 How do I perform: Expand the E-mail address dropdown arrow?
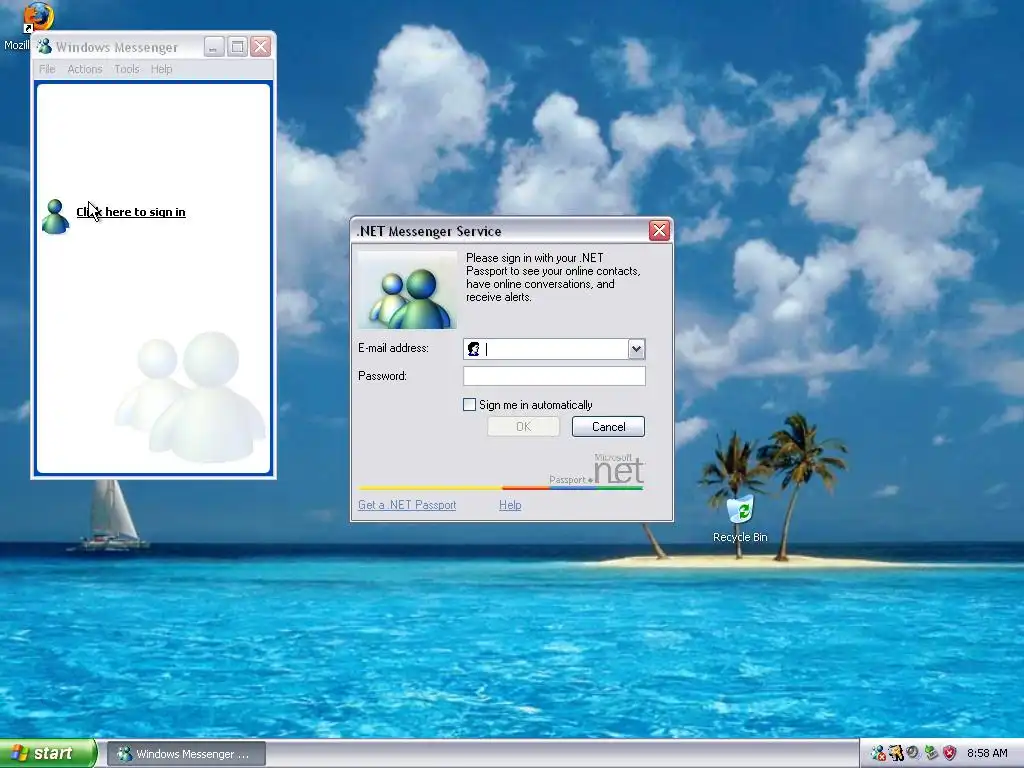click(636, 349)
